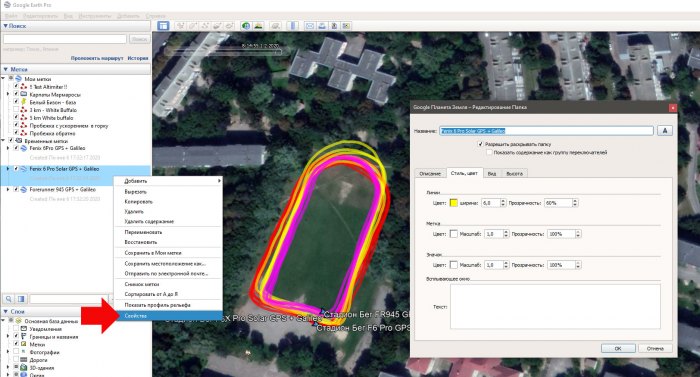Expand the Карпаты Мармаросы folder
The width and height of the screenshot is (700, 377).
pyautogui.click(x=8, y=94)
